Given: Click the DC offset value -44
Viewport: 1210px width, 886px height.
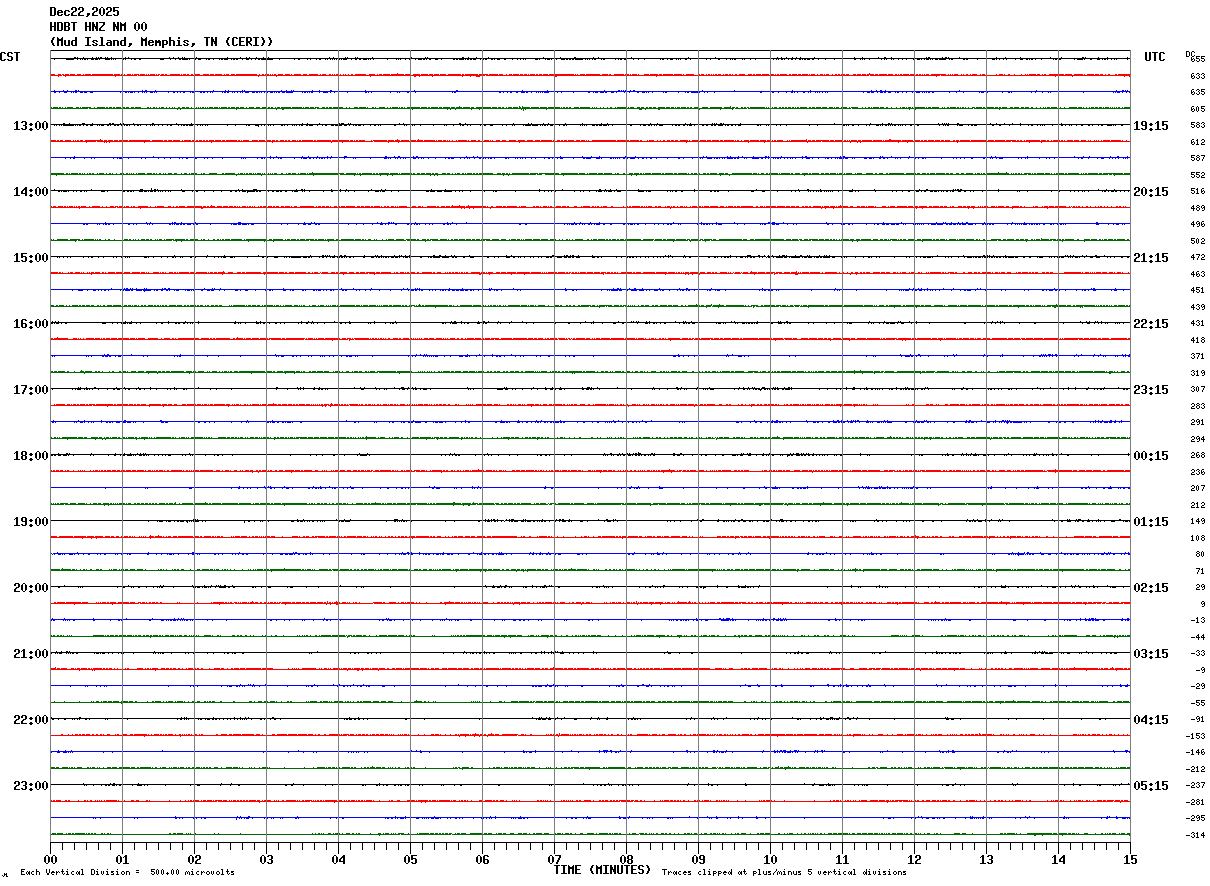Looking at the screenshot, I should (1198, 638).
